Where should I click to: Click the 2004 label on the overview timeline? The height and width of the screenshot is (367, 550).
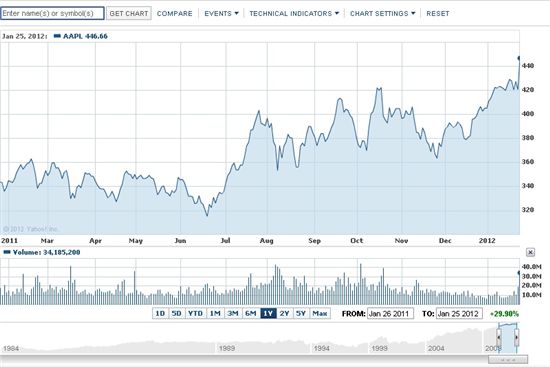click(436, 348)
